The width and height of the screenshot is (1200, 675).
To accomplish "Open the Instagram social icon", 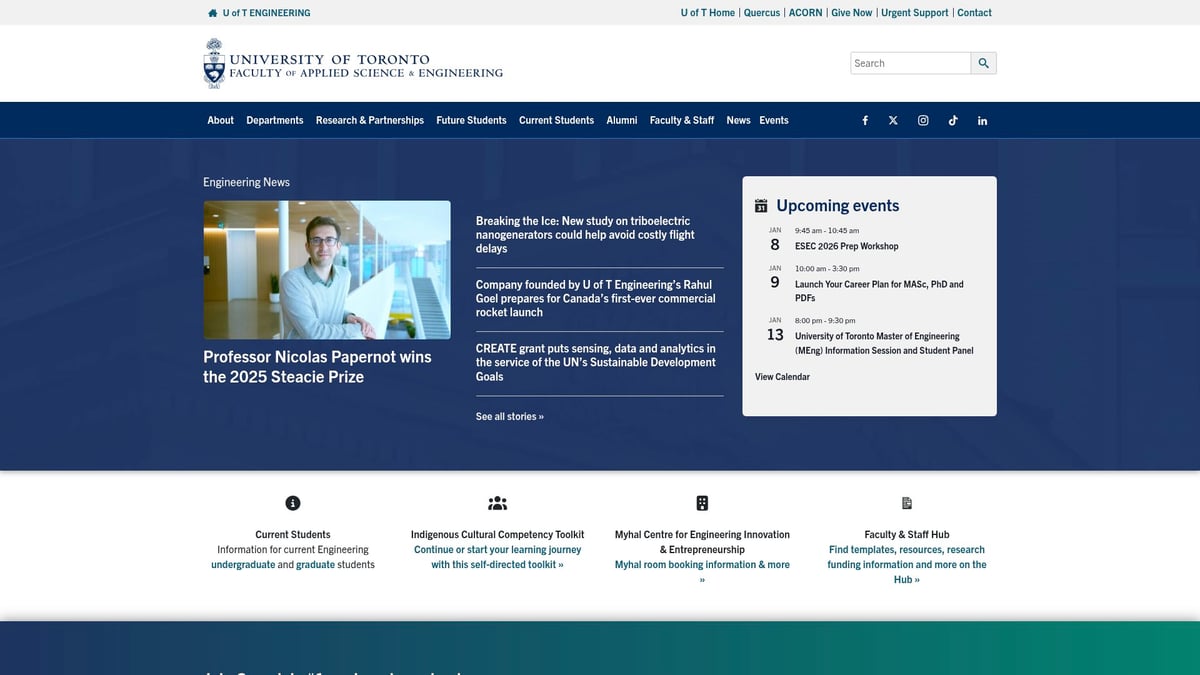I will click(923, 120).
